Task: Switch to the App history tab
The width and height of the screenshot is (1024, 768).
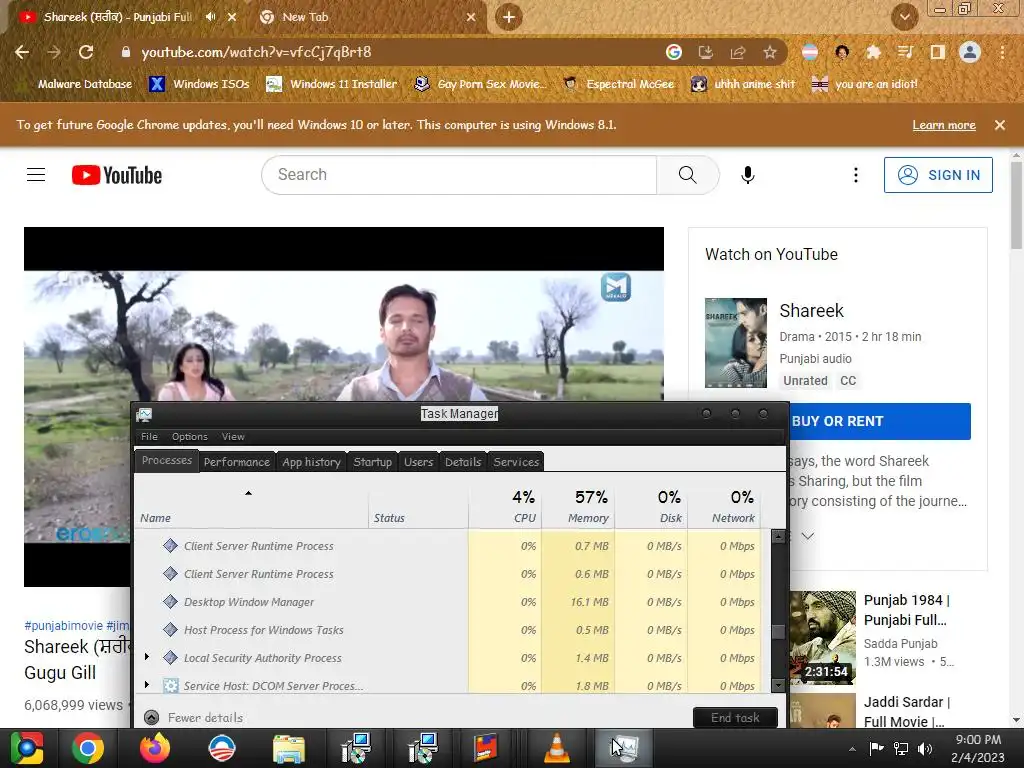Action: coord(312,462)
